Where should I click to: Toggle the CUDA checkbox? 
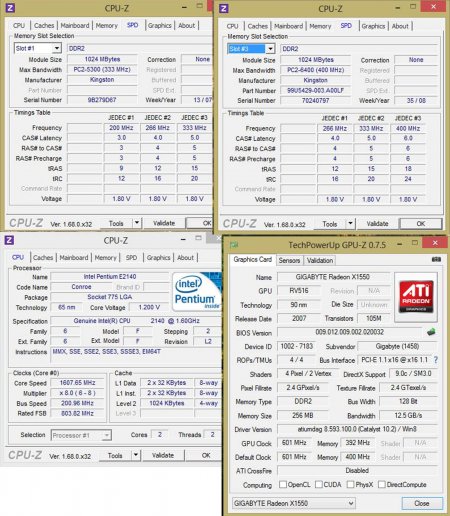[319, 484]
